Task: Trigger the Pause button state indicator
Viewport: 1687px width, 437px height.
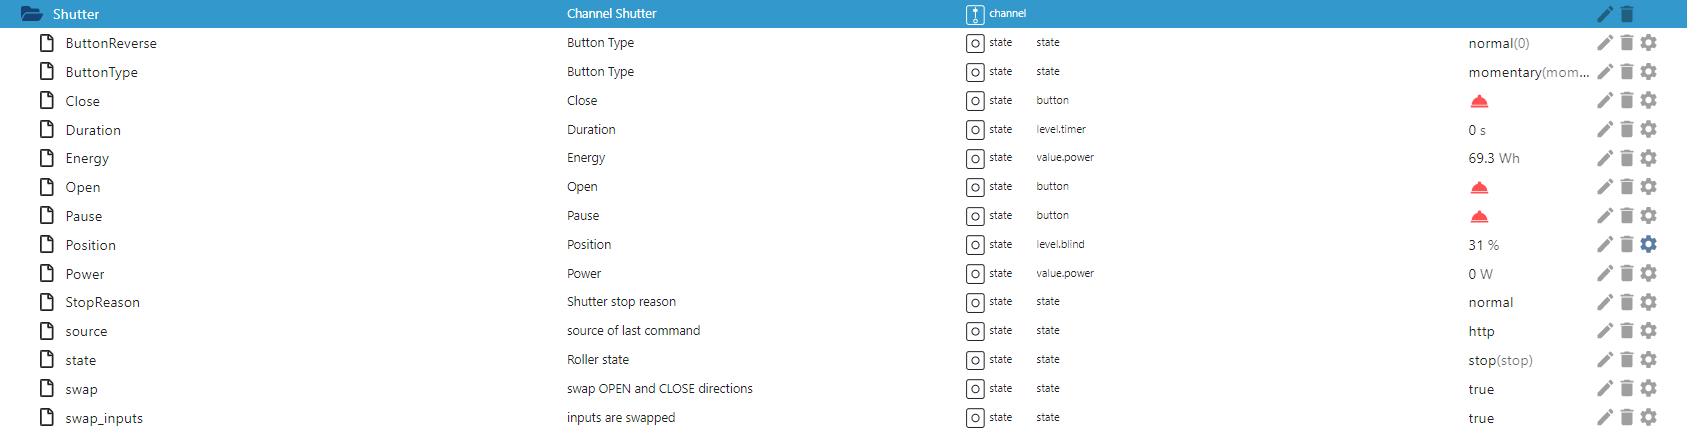Action: 1479,216
